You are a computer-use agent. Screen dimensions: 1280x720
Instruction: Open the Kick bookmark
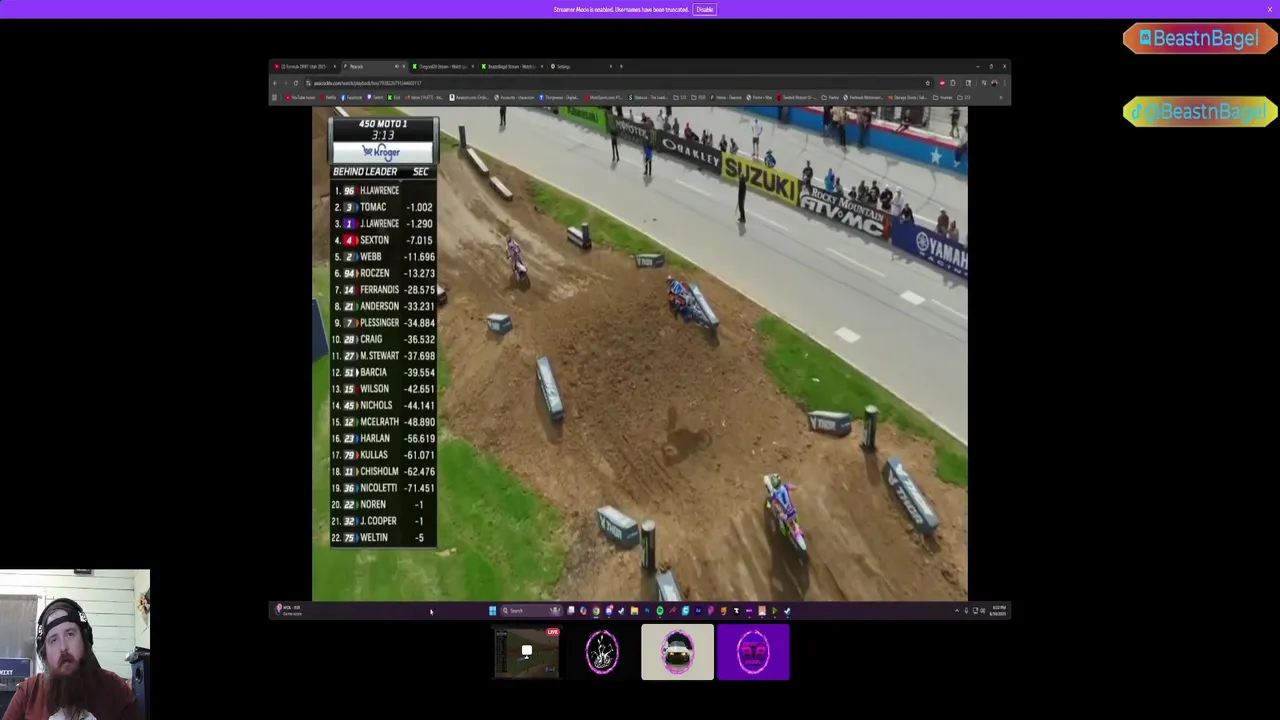pyautogui.click(x=394, y=97)
